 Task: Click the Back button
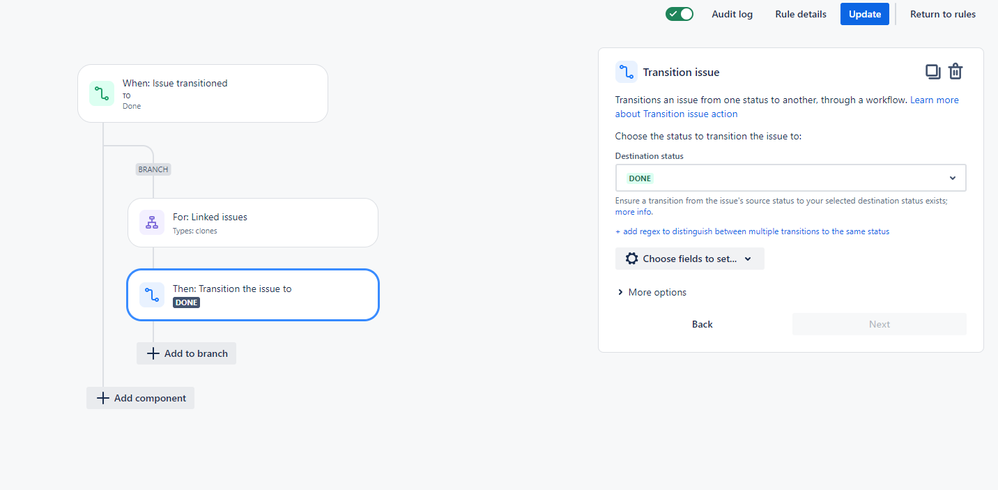coord(702,324)
